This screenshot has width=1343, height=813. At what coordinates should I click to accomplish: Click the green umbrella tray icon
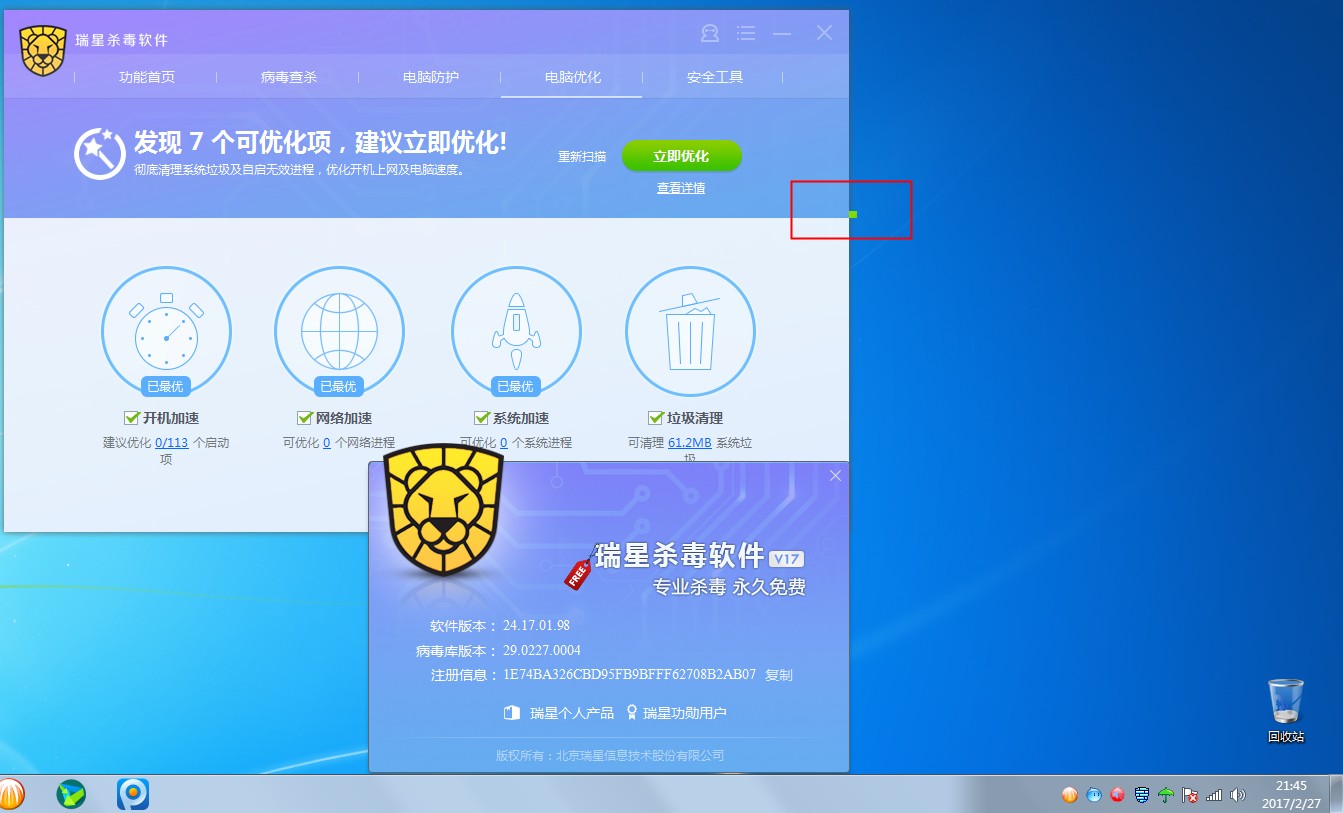(1166, 796)
